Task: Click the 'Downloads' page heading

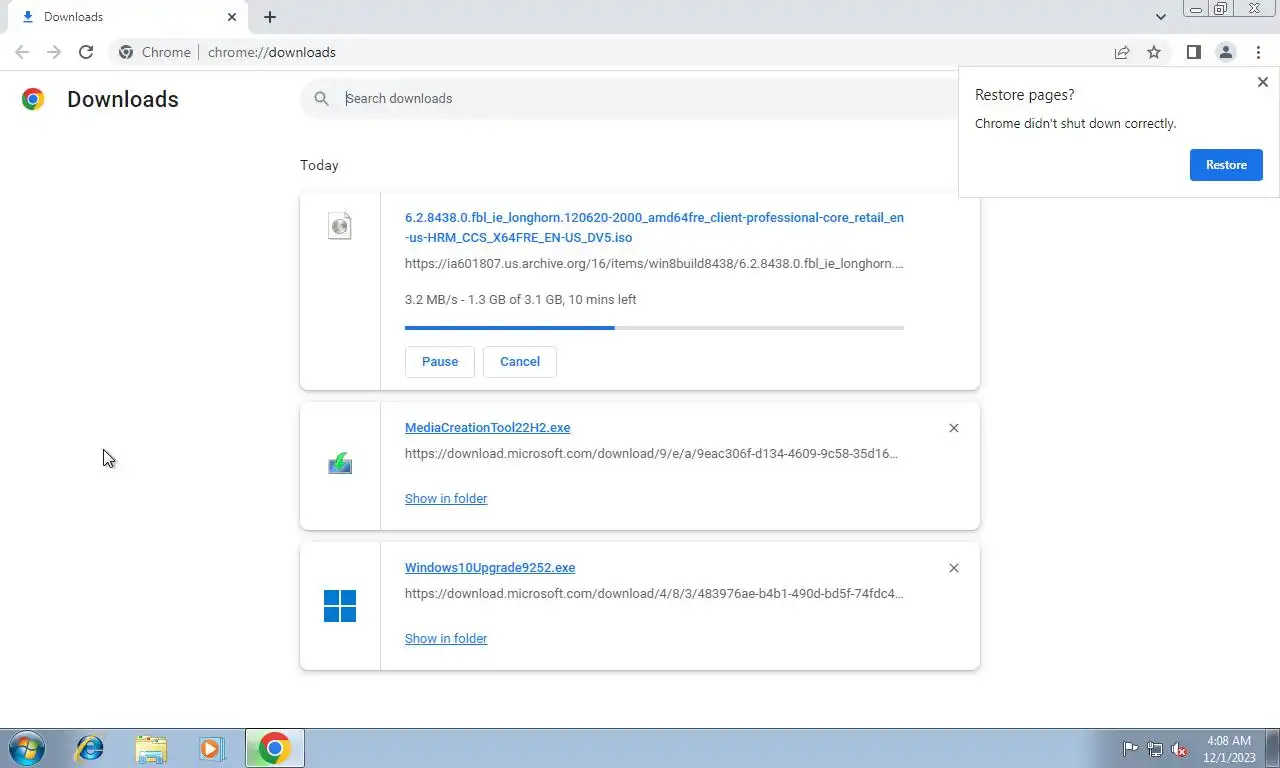Action: pyautogui.click(x=123, y=99)
